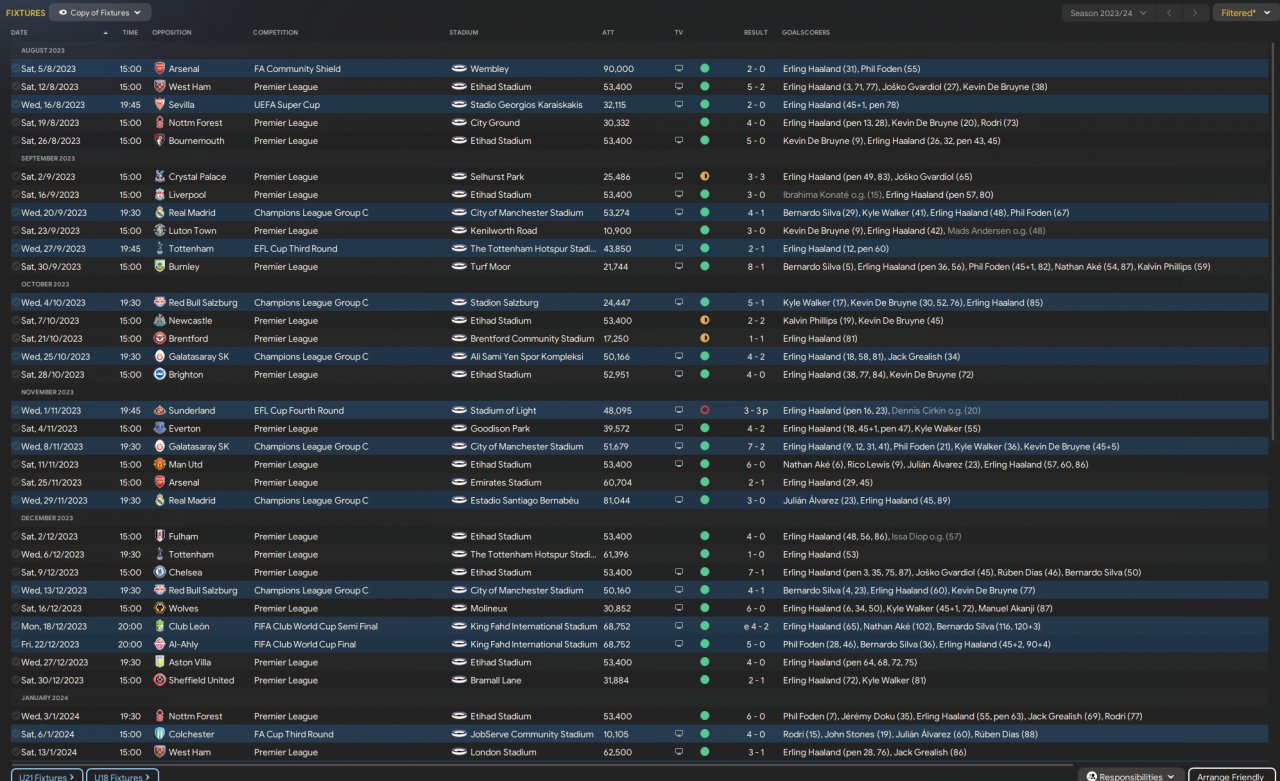The image size is (1280, 781).
Task: Click the fixtures list vertical scrollbar
Action: pyautogui.click(x=1273, y=240)
